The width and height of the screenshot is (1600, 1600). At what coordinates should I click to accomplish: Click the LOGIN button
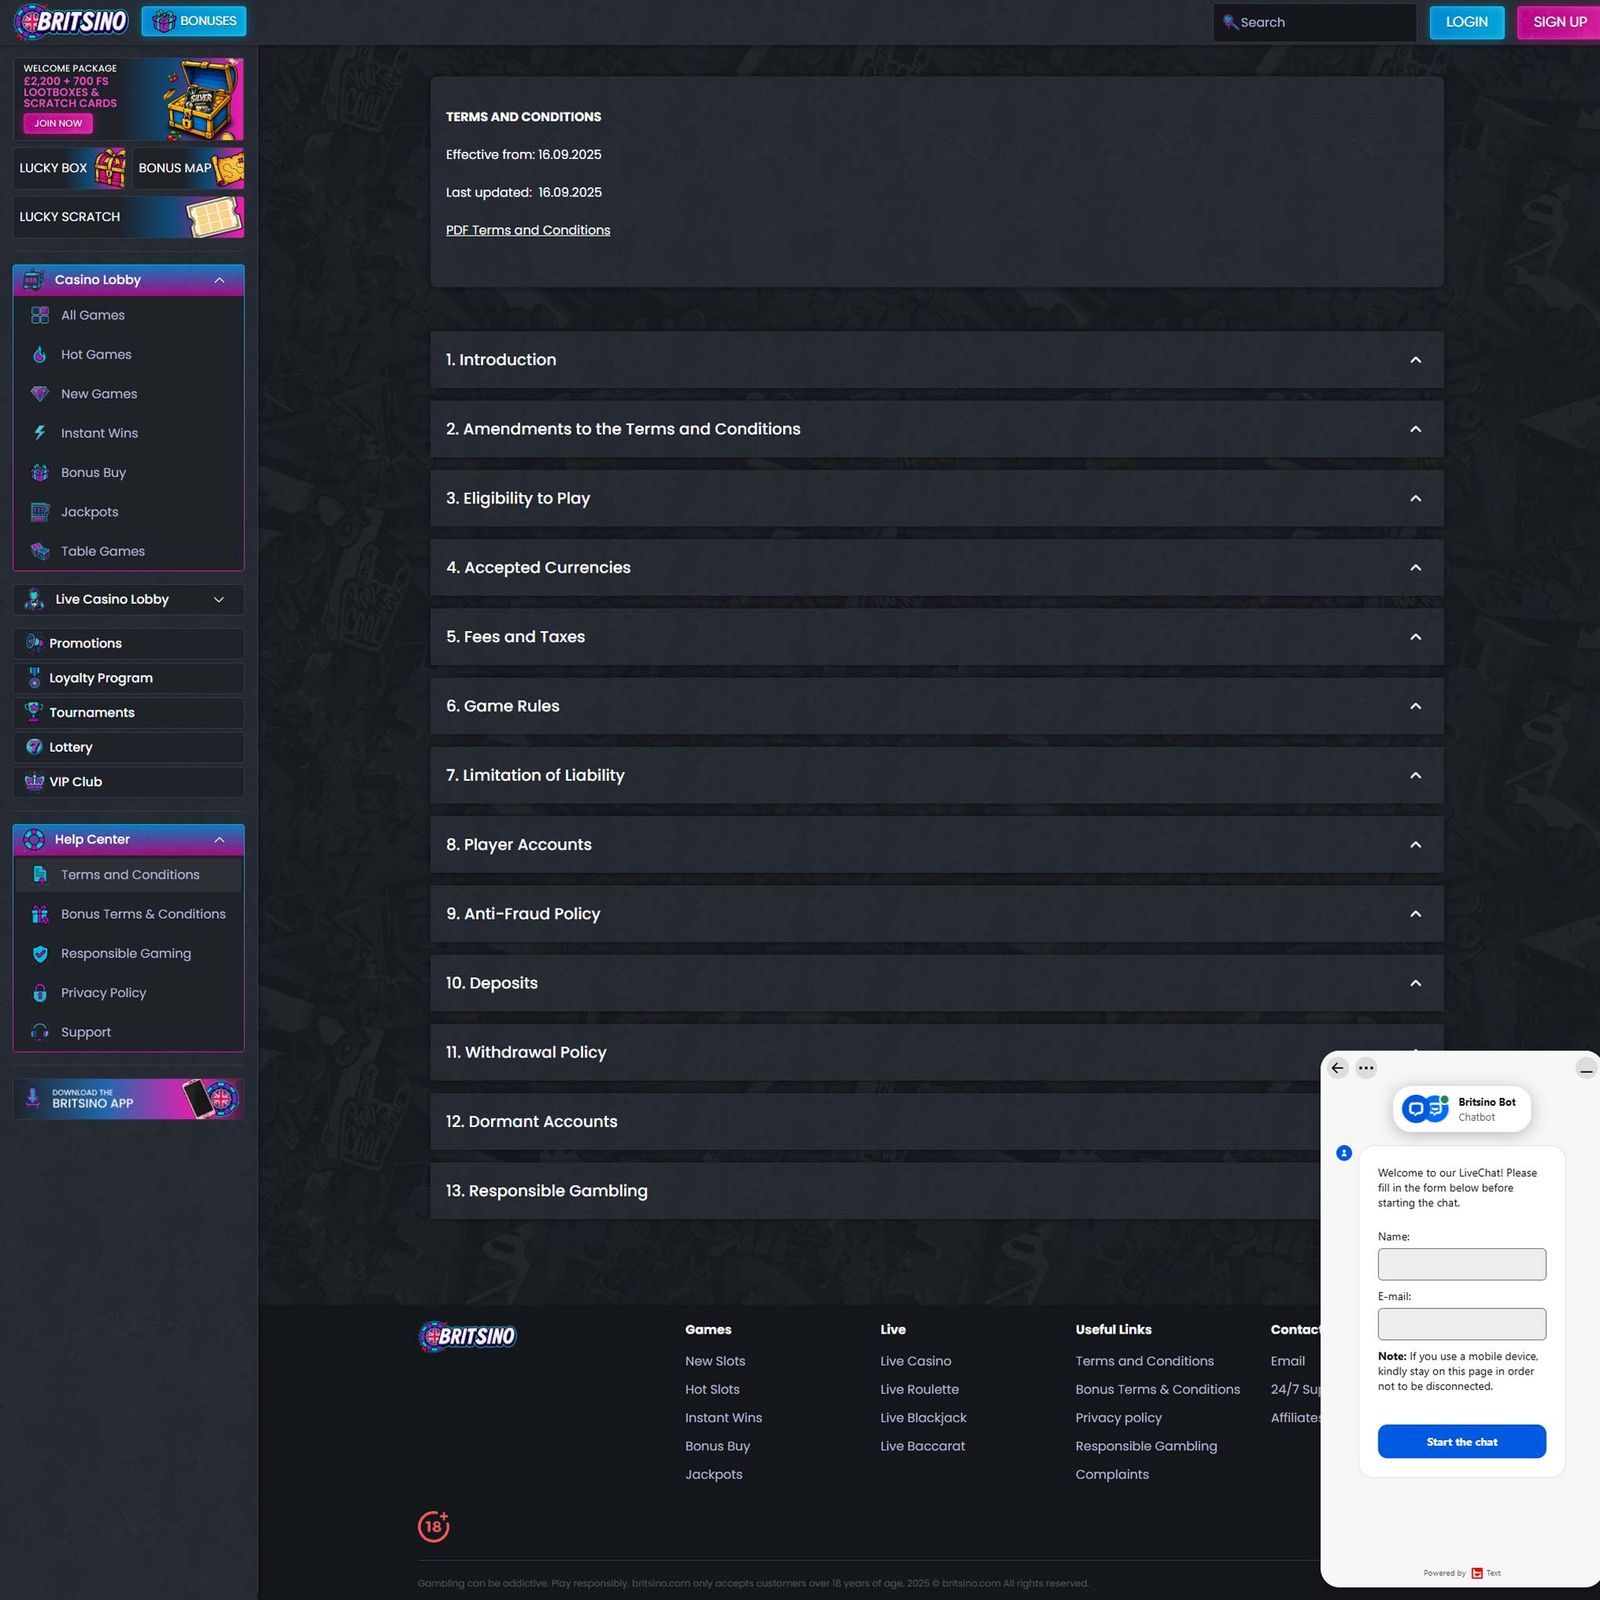pos(1466,22)
